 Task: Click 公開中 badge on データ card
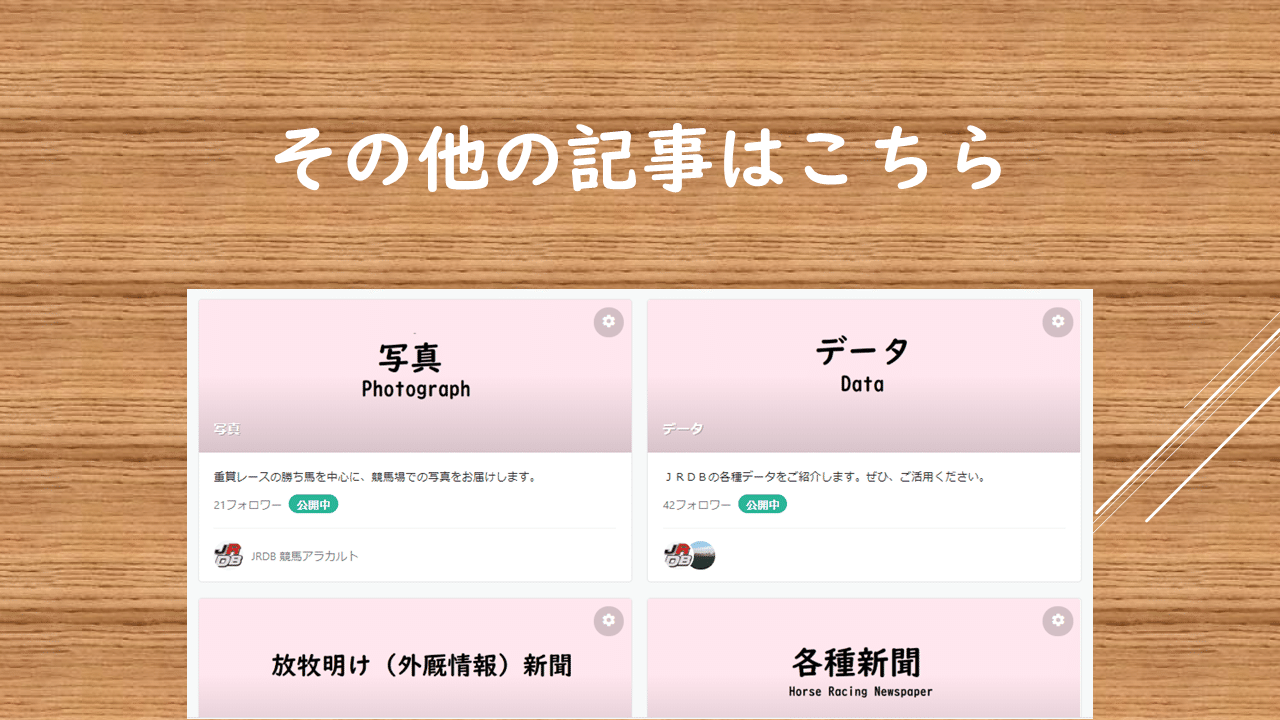[763, 505]
